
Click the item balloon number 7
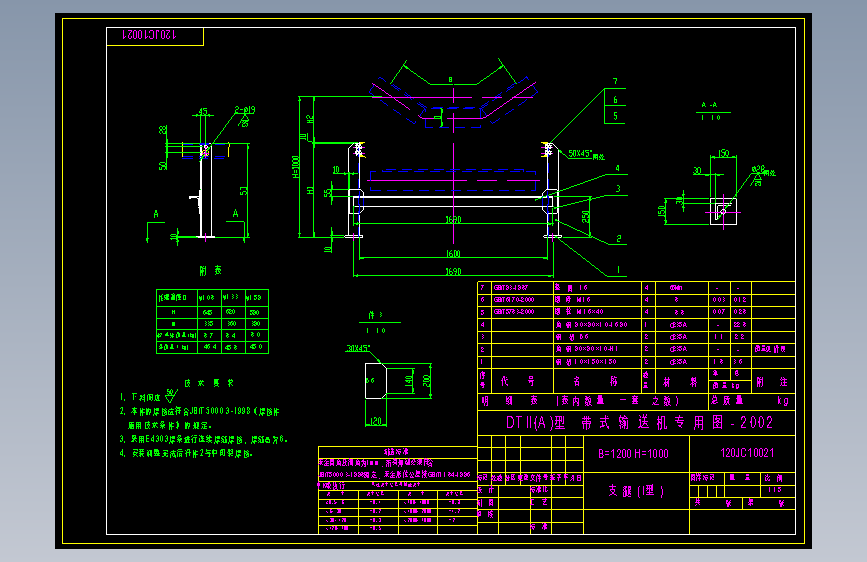pos(615,81)
